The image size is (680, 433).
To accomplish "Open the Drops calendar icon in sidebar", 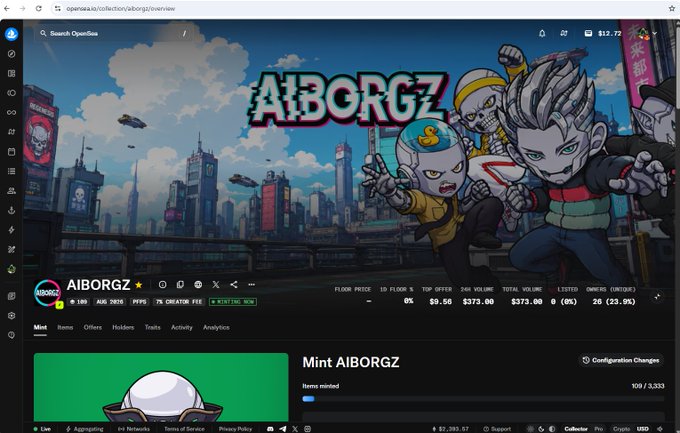I will pos(12,152).
